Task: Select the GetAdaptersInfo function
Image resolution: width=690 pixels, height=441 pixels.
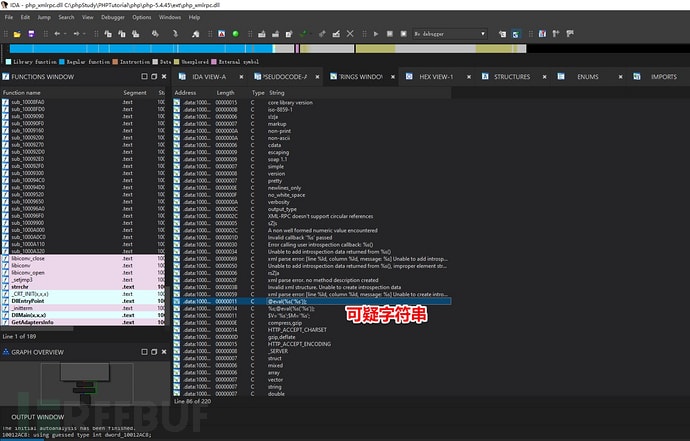Action: 83,322
